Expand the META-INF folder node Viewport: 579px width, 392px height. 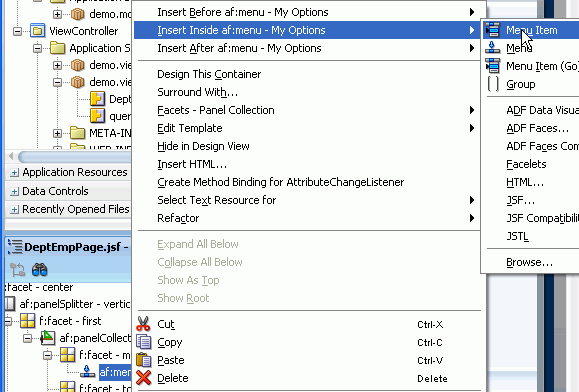pyautogui.click(x=57, y=133)
